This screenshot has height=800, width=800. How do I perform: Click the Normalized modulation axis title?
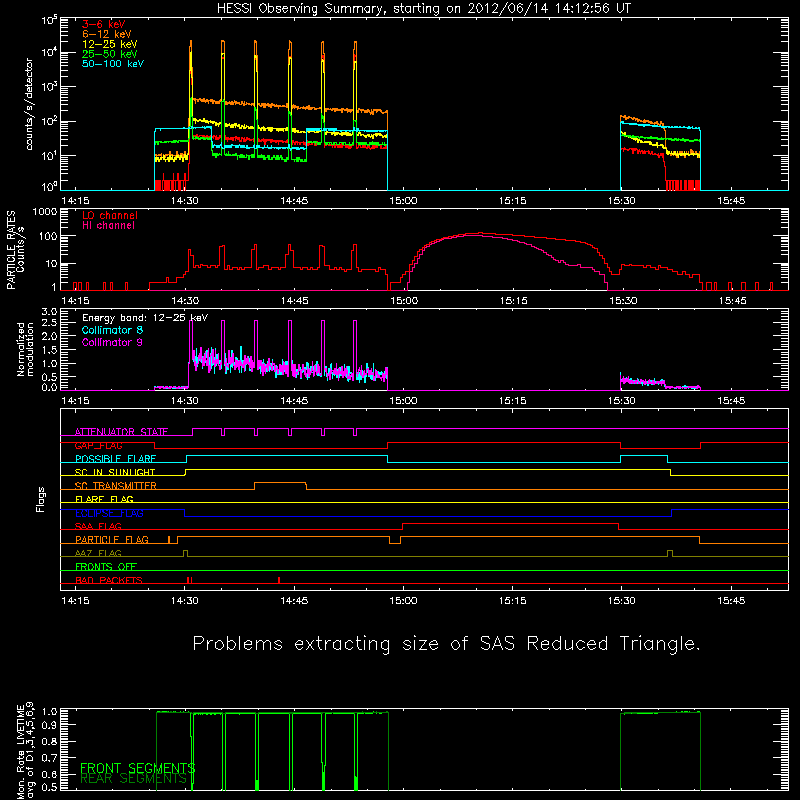(25, 349)
